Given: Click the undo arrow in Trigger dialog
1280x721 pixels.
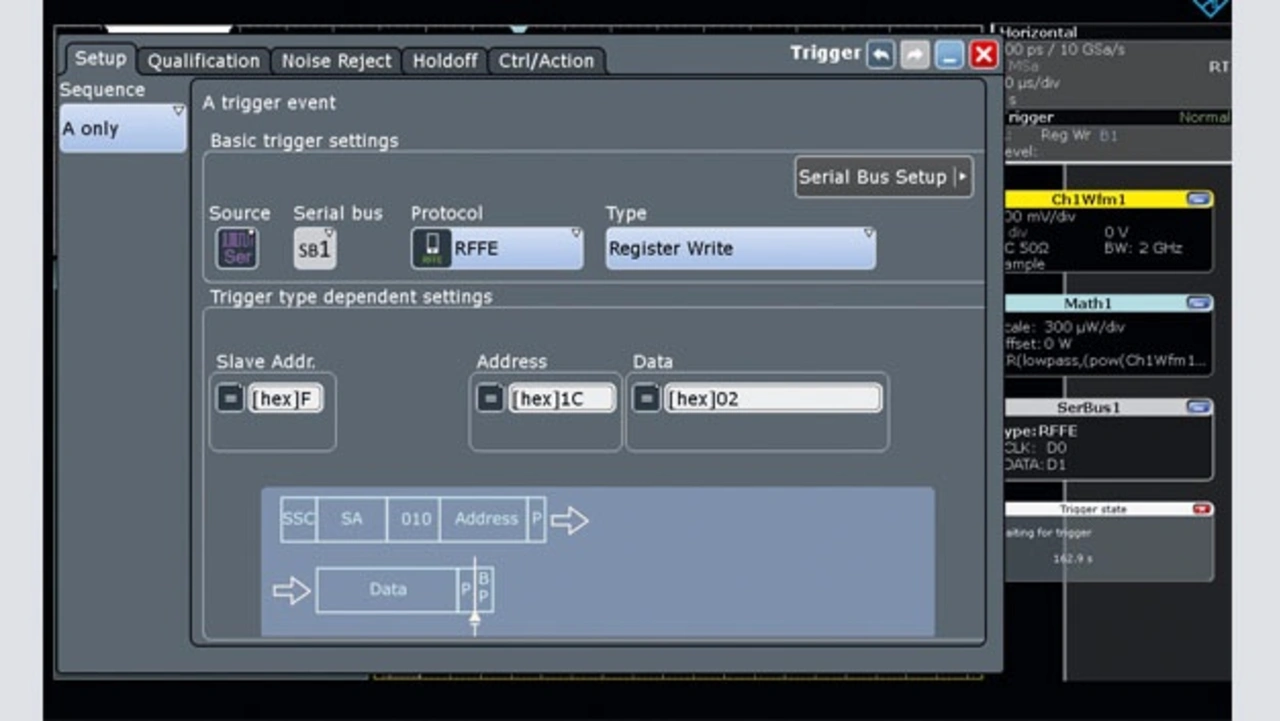Looking at the screenshot, I should (x=880, y=55).
